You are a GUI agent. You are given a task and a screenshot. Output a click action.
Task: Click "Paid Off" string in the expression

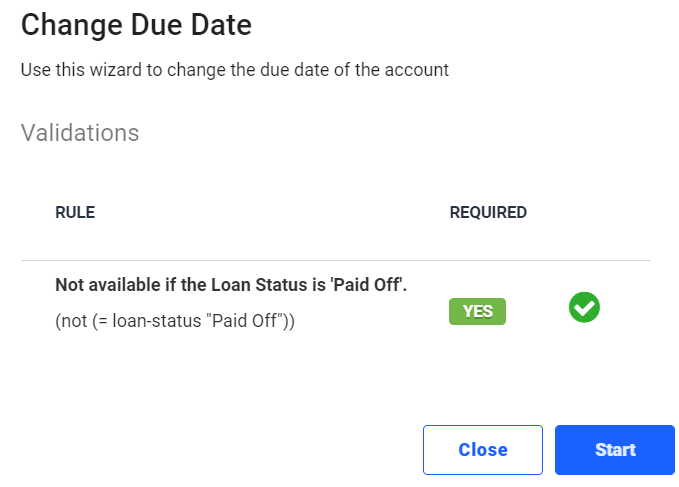(x=245, y=321)
